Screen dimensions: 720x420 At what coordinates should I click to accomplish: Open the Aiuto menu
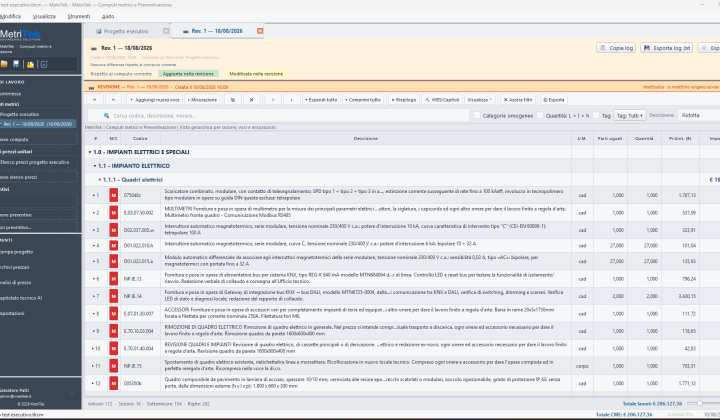coord(108,16)
